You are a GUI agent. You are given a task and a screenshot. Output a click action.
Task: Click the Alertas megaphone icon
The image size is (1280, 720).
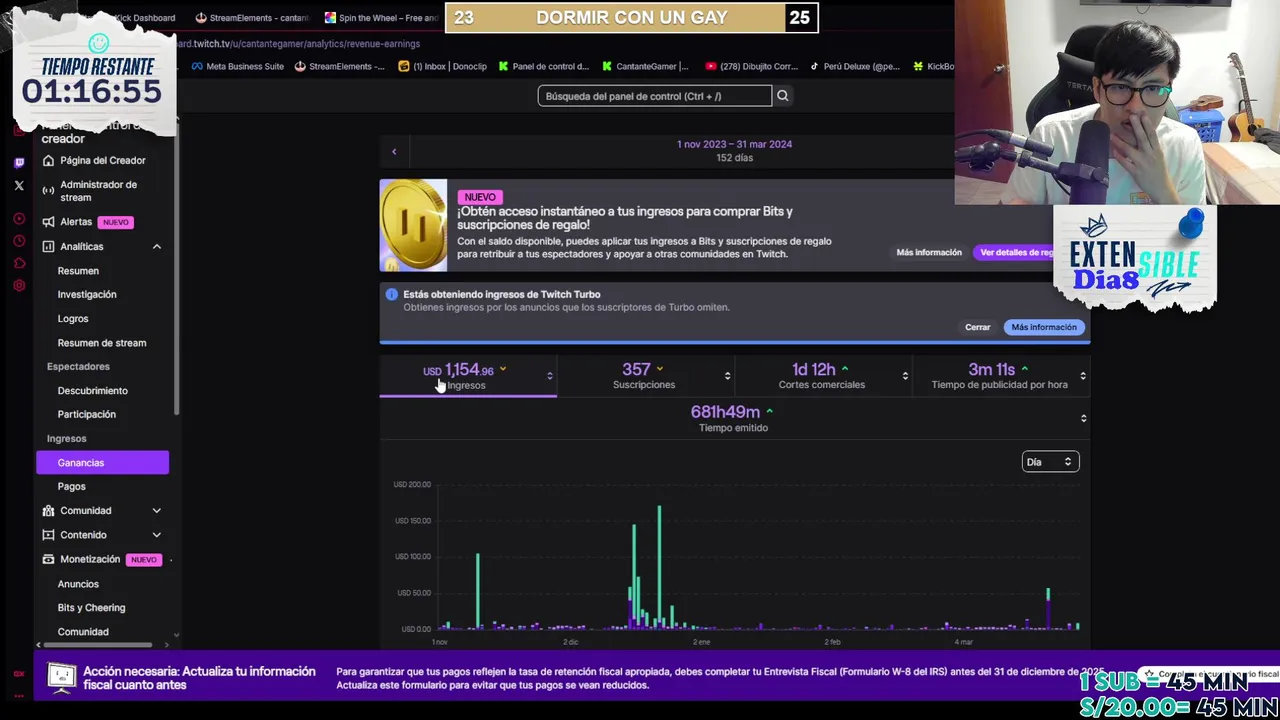tap(48, 222)
